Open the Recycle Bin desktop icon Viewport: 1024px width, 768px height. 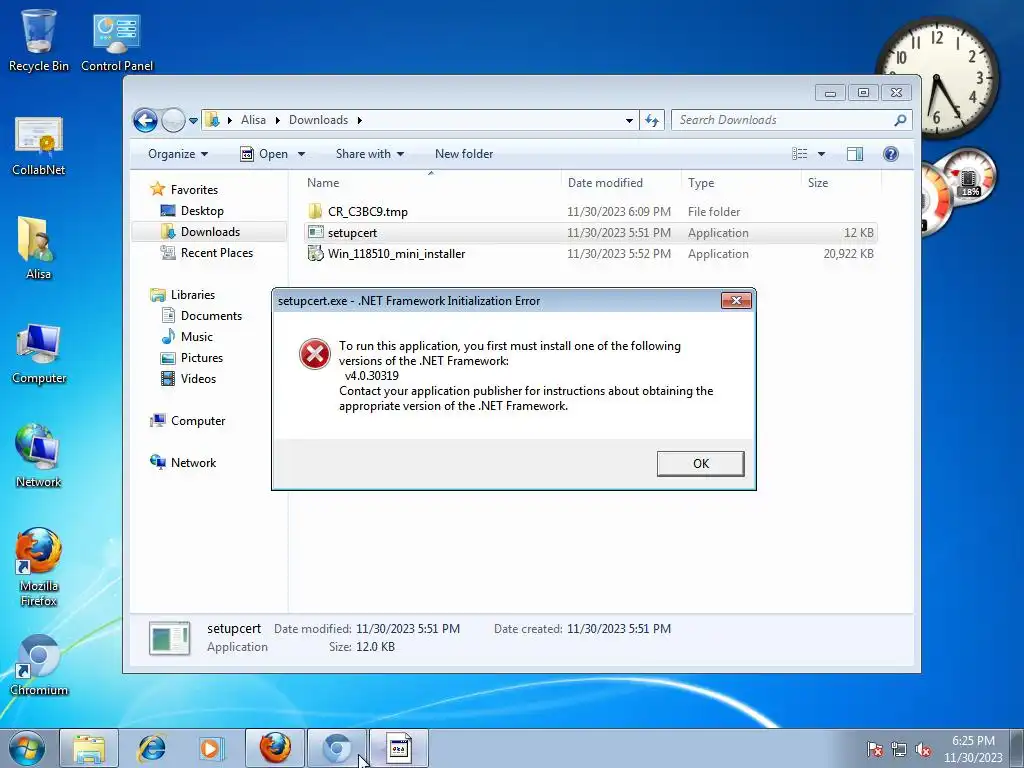tap(39, 39)
